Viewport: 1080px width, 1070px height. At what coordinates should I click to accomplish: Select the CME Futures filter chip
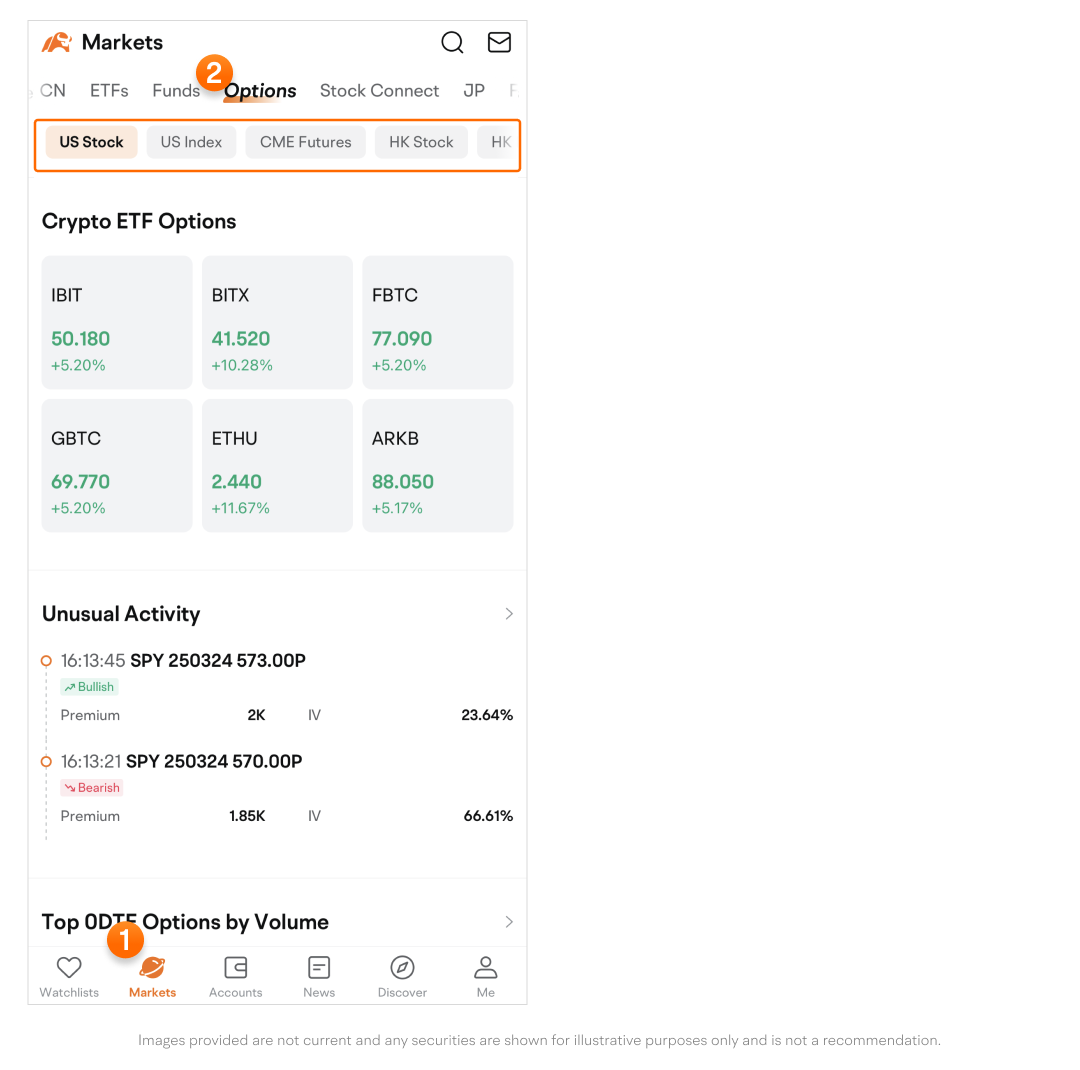point(305,142)
